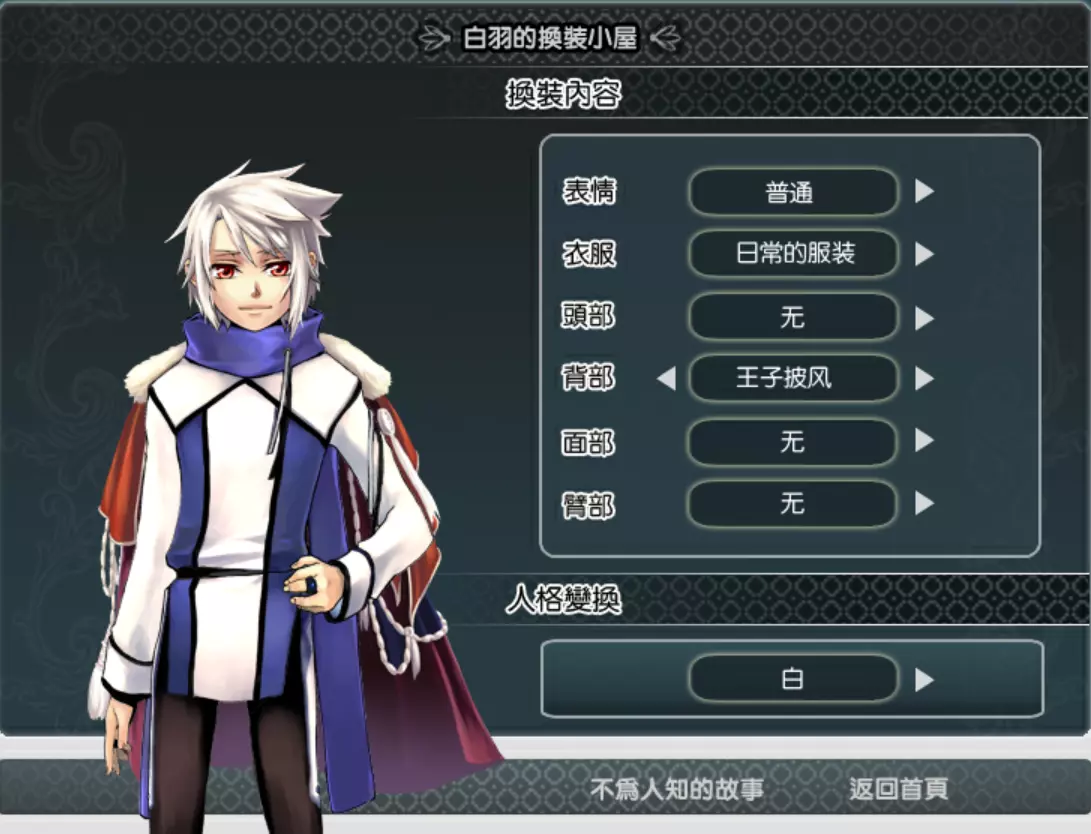Click next arrow beside 王子披风 selector
Screen dimensions: 1091x834
tap(924, 378)
